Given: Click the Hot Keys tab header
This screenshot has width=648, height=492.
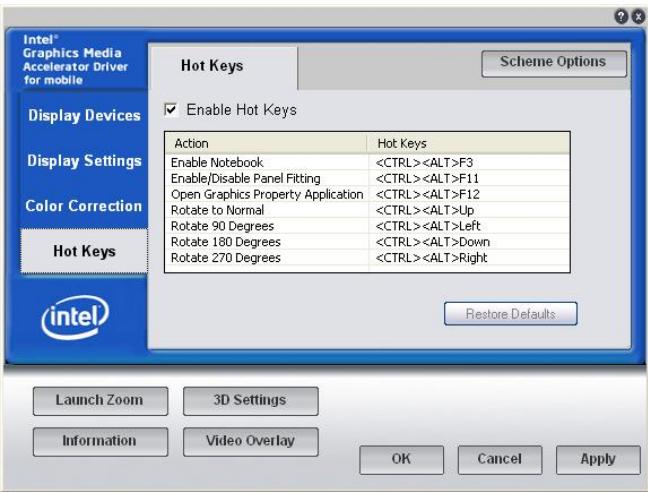Looking at the screenshot, I should tap(223, 66).
